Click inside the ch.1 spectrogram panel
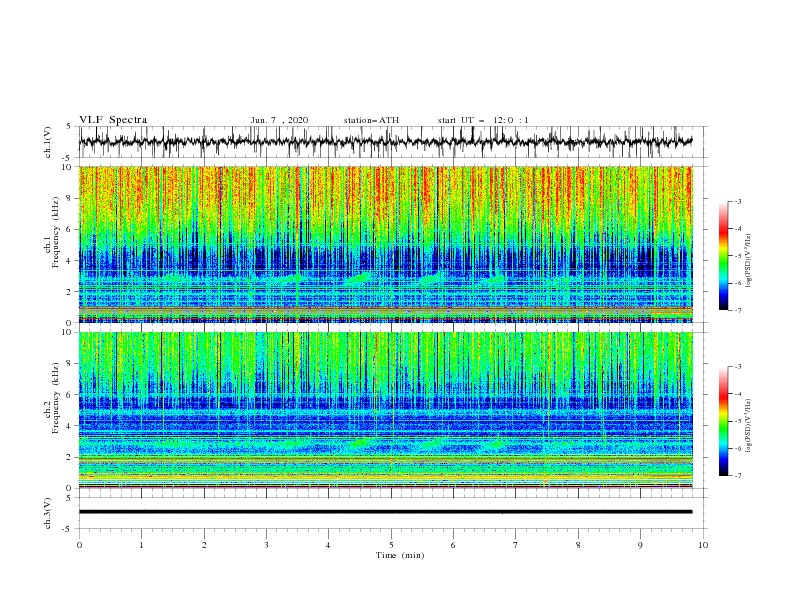Viewport: 792px width, 612px height. tap(385, 244)
